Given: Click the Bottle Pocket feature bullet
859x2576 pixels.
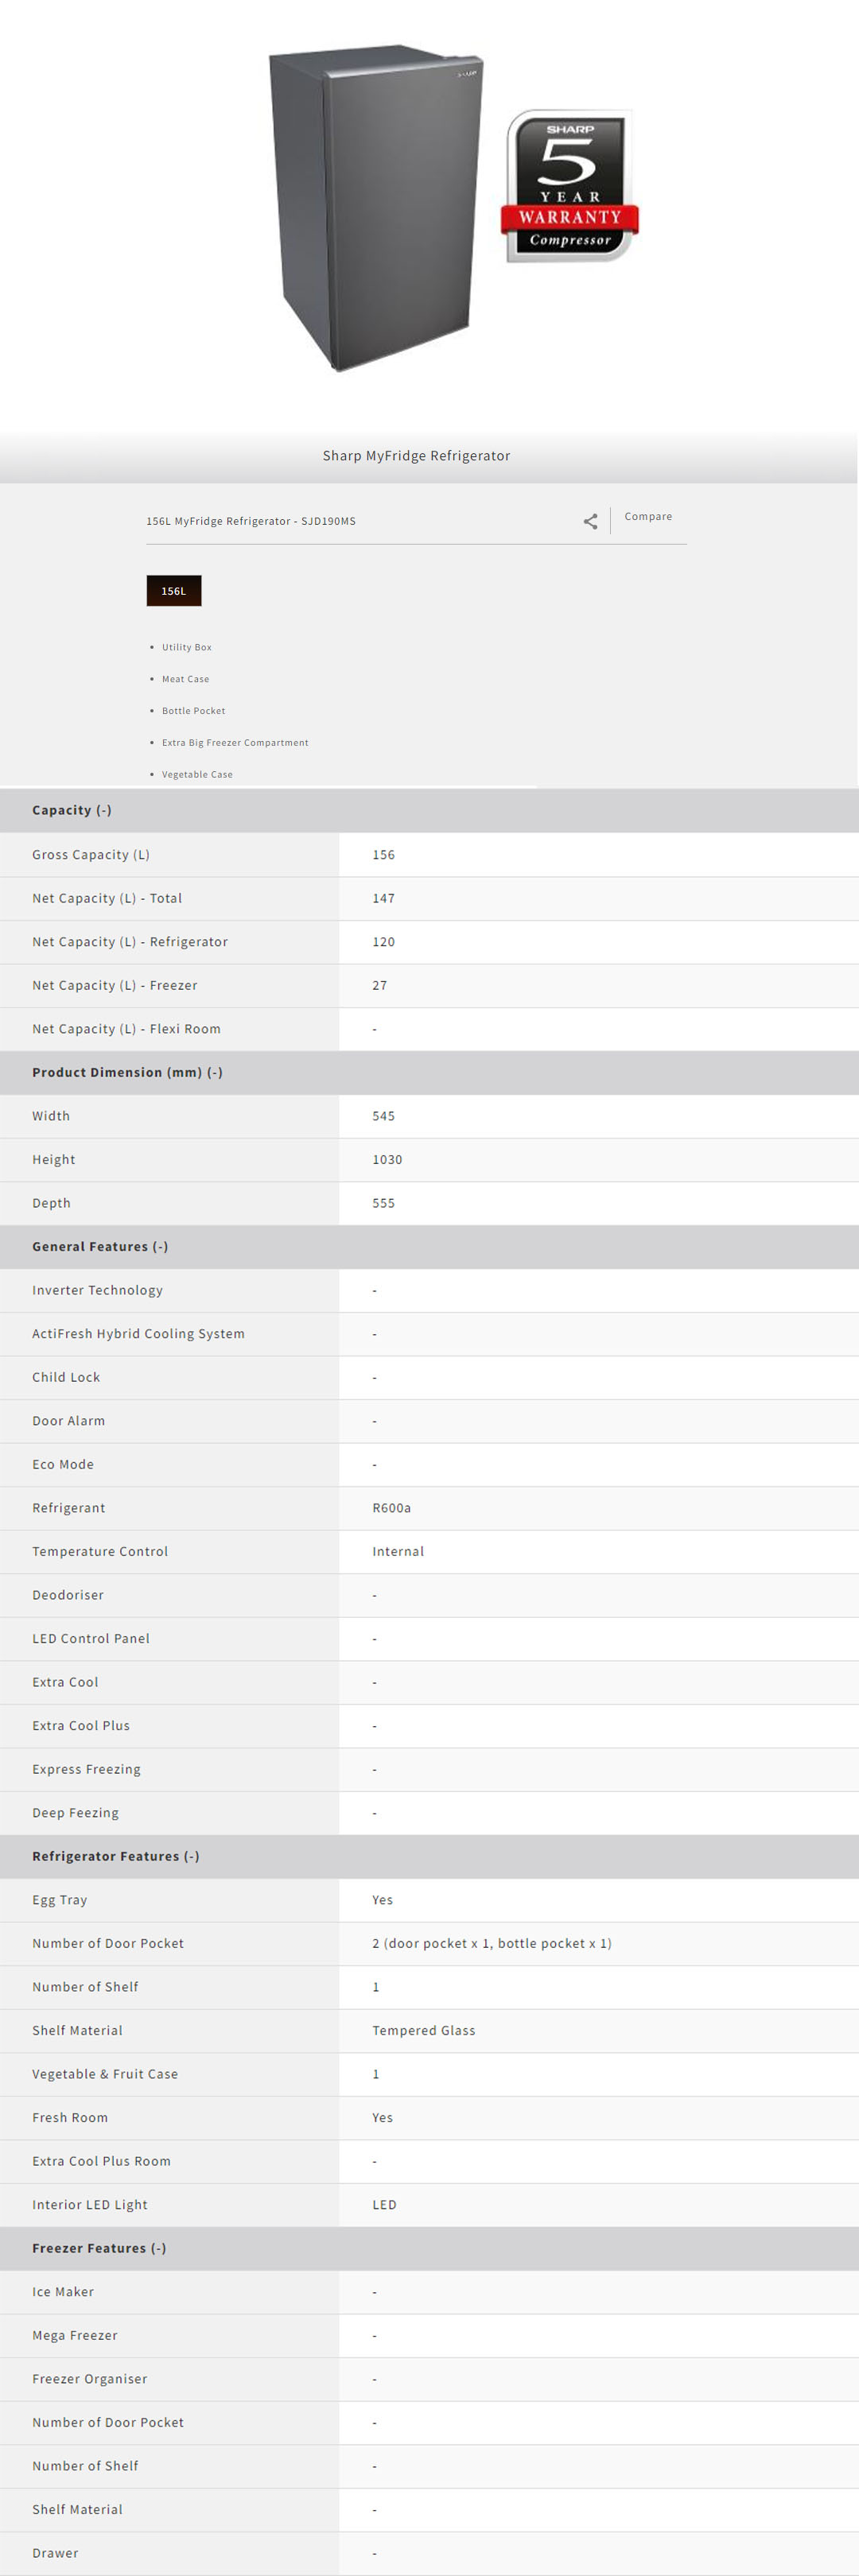Looking at the screenshot, I should [194, 711].
